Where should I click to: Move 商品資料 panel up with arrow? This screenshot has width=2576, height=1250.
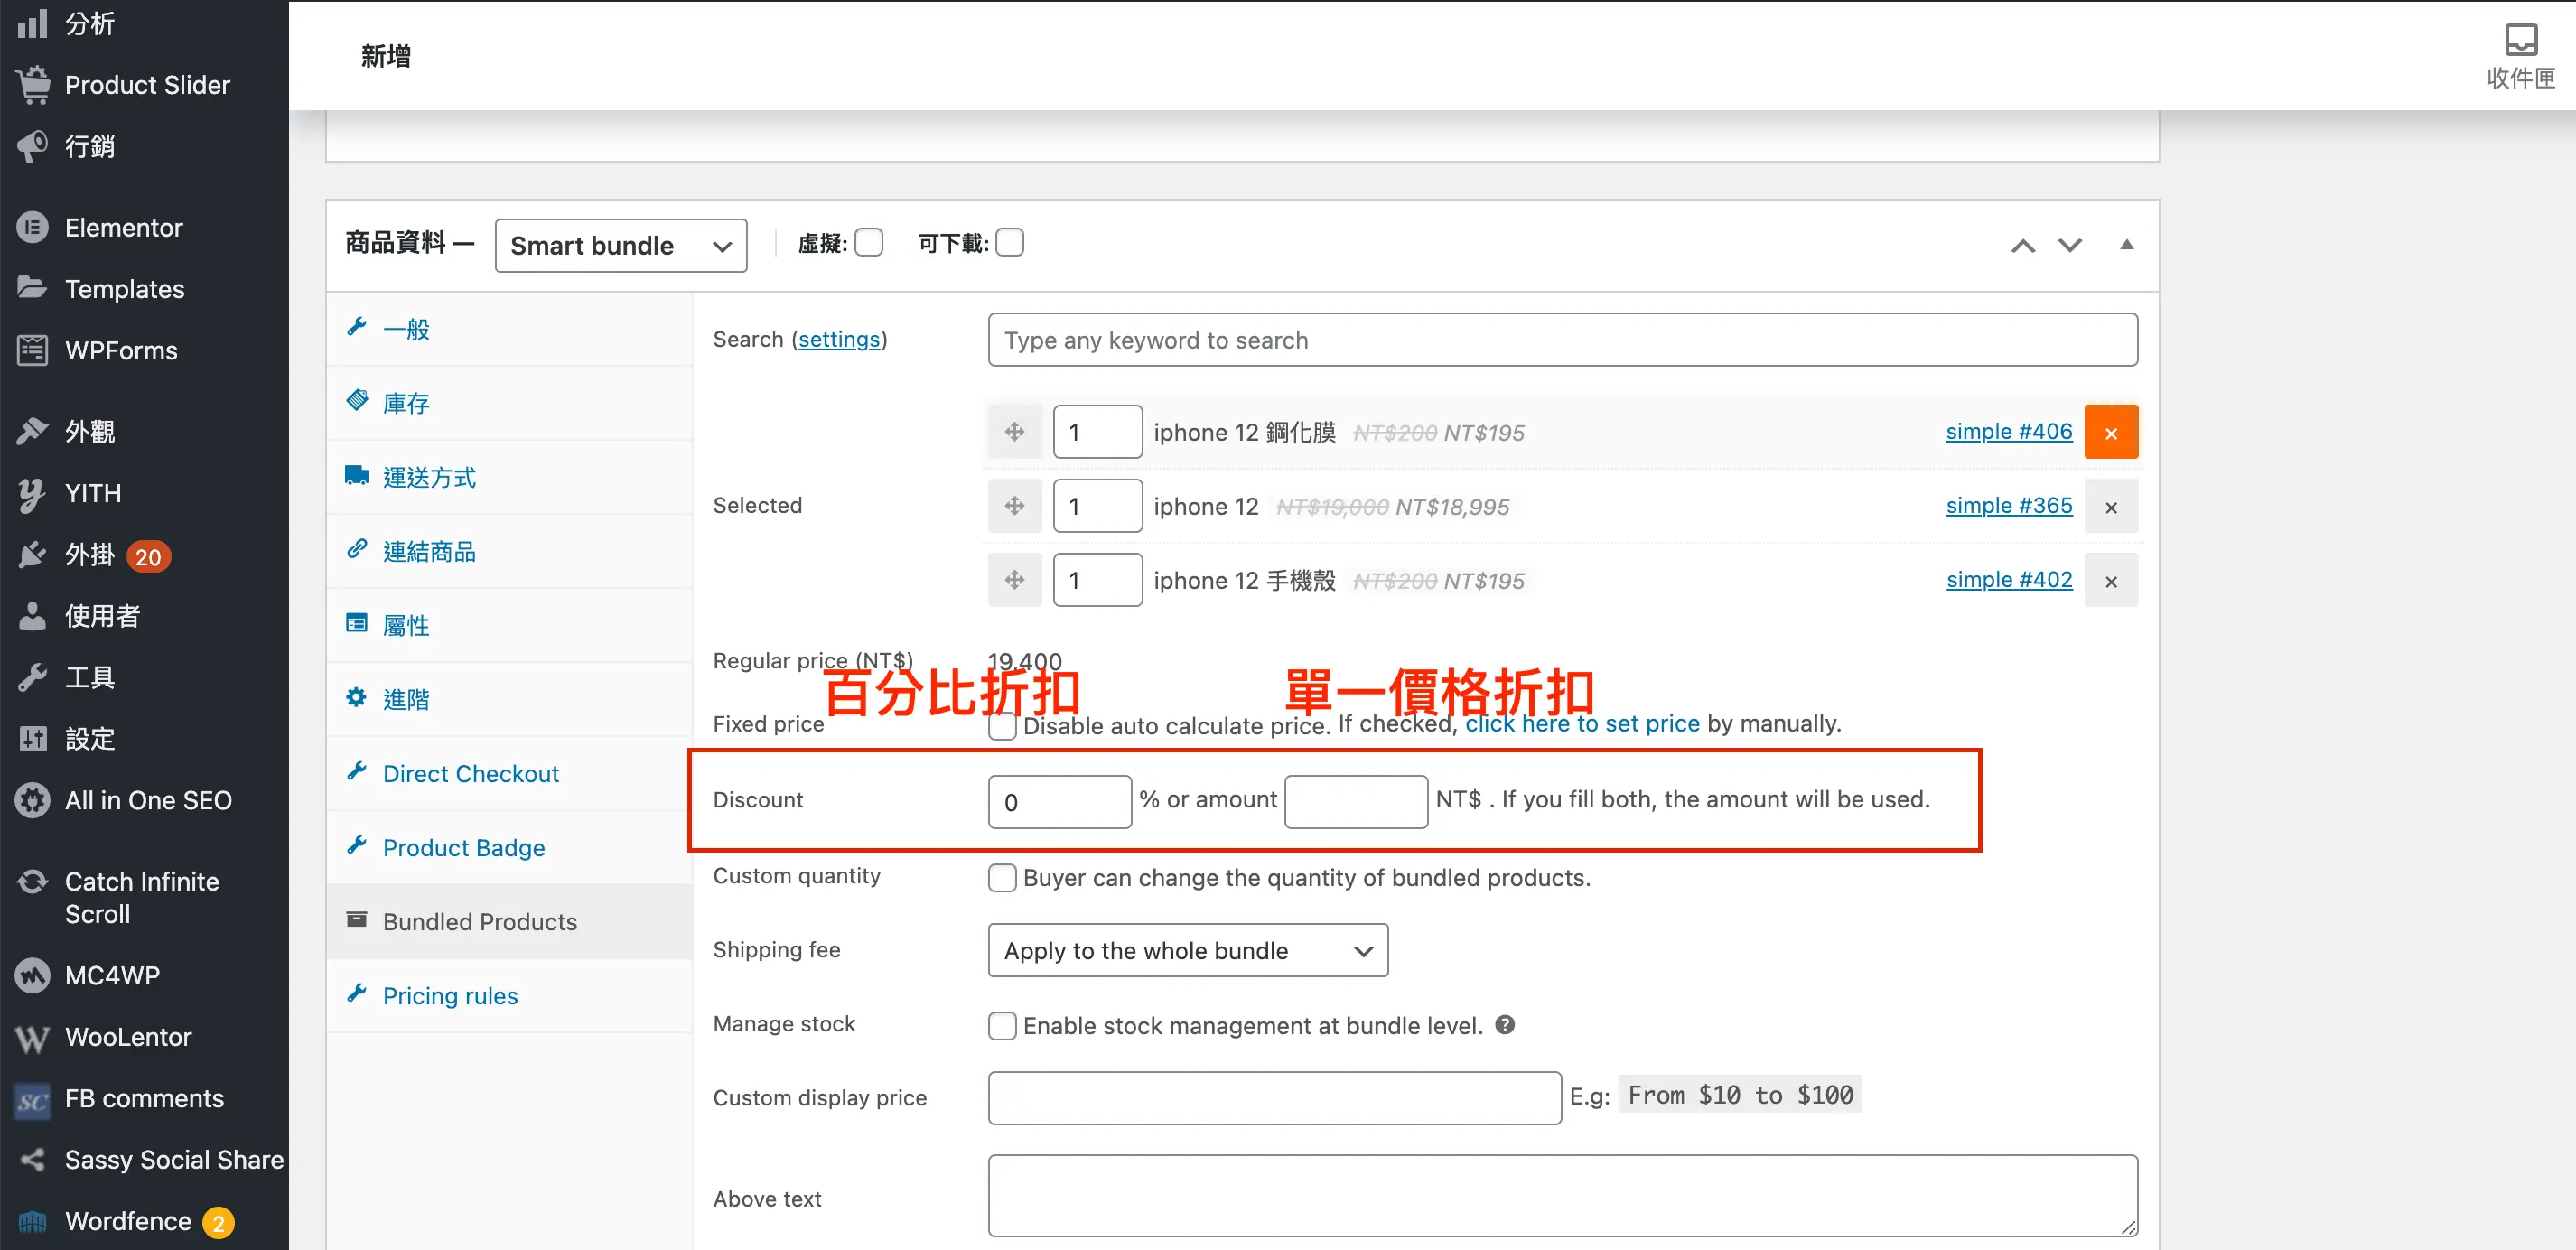[2023, 245]
